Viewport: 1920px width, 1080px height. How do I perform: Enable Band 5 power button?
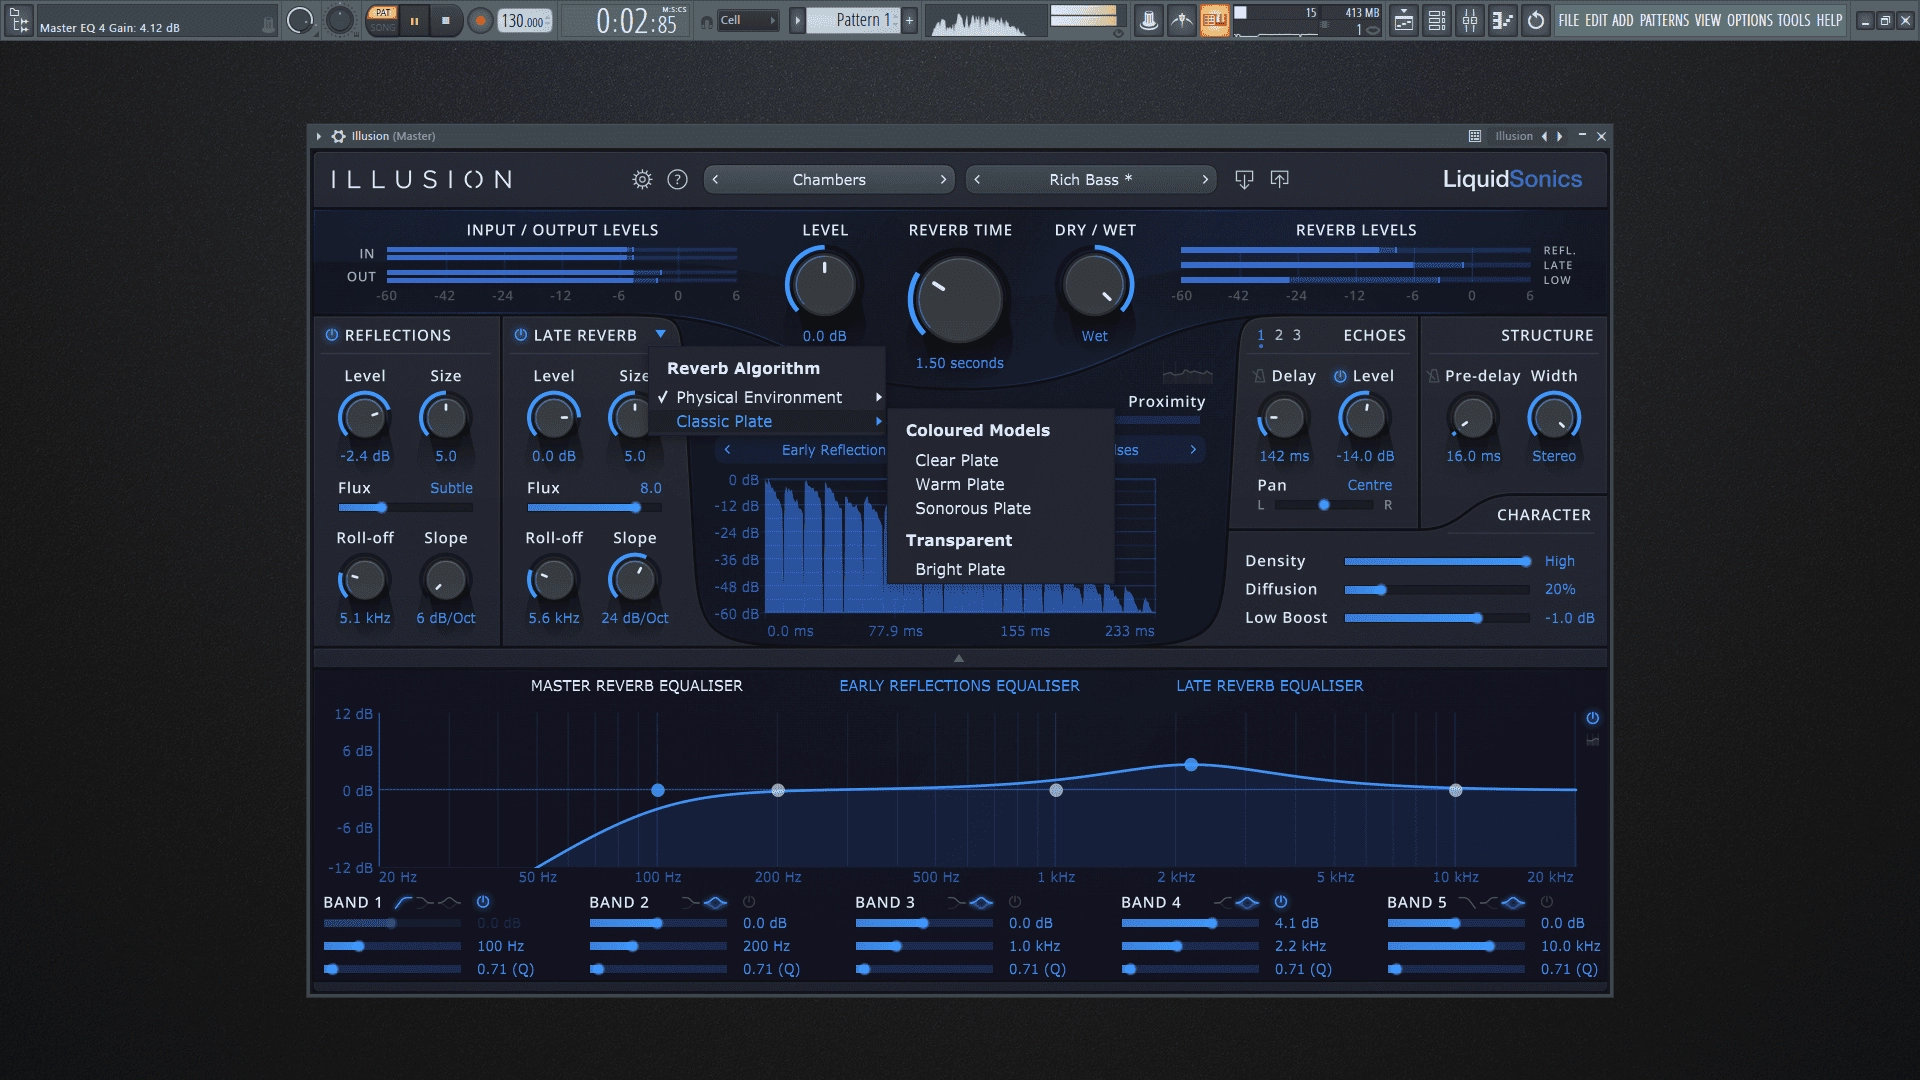[1547, 902]
